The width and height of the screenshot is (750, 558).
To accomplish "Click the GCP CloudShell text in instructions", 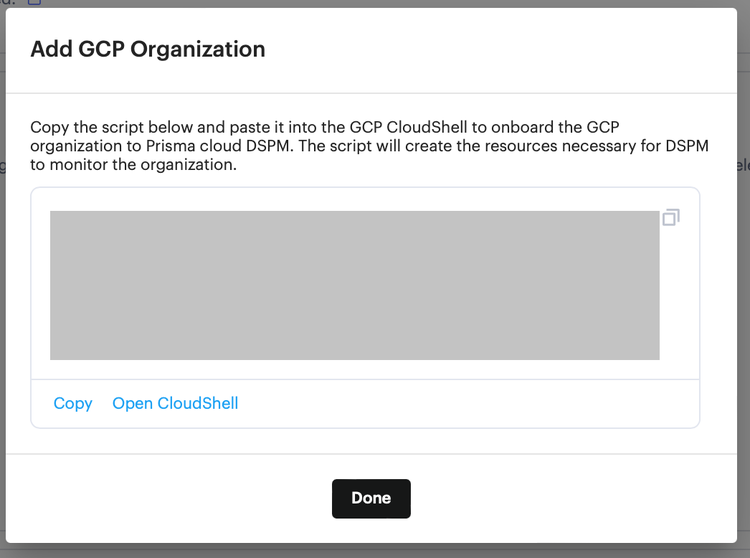I will pos(408,127).
